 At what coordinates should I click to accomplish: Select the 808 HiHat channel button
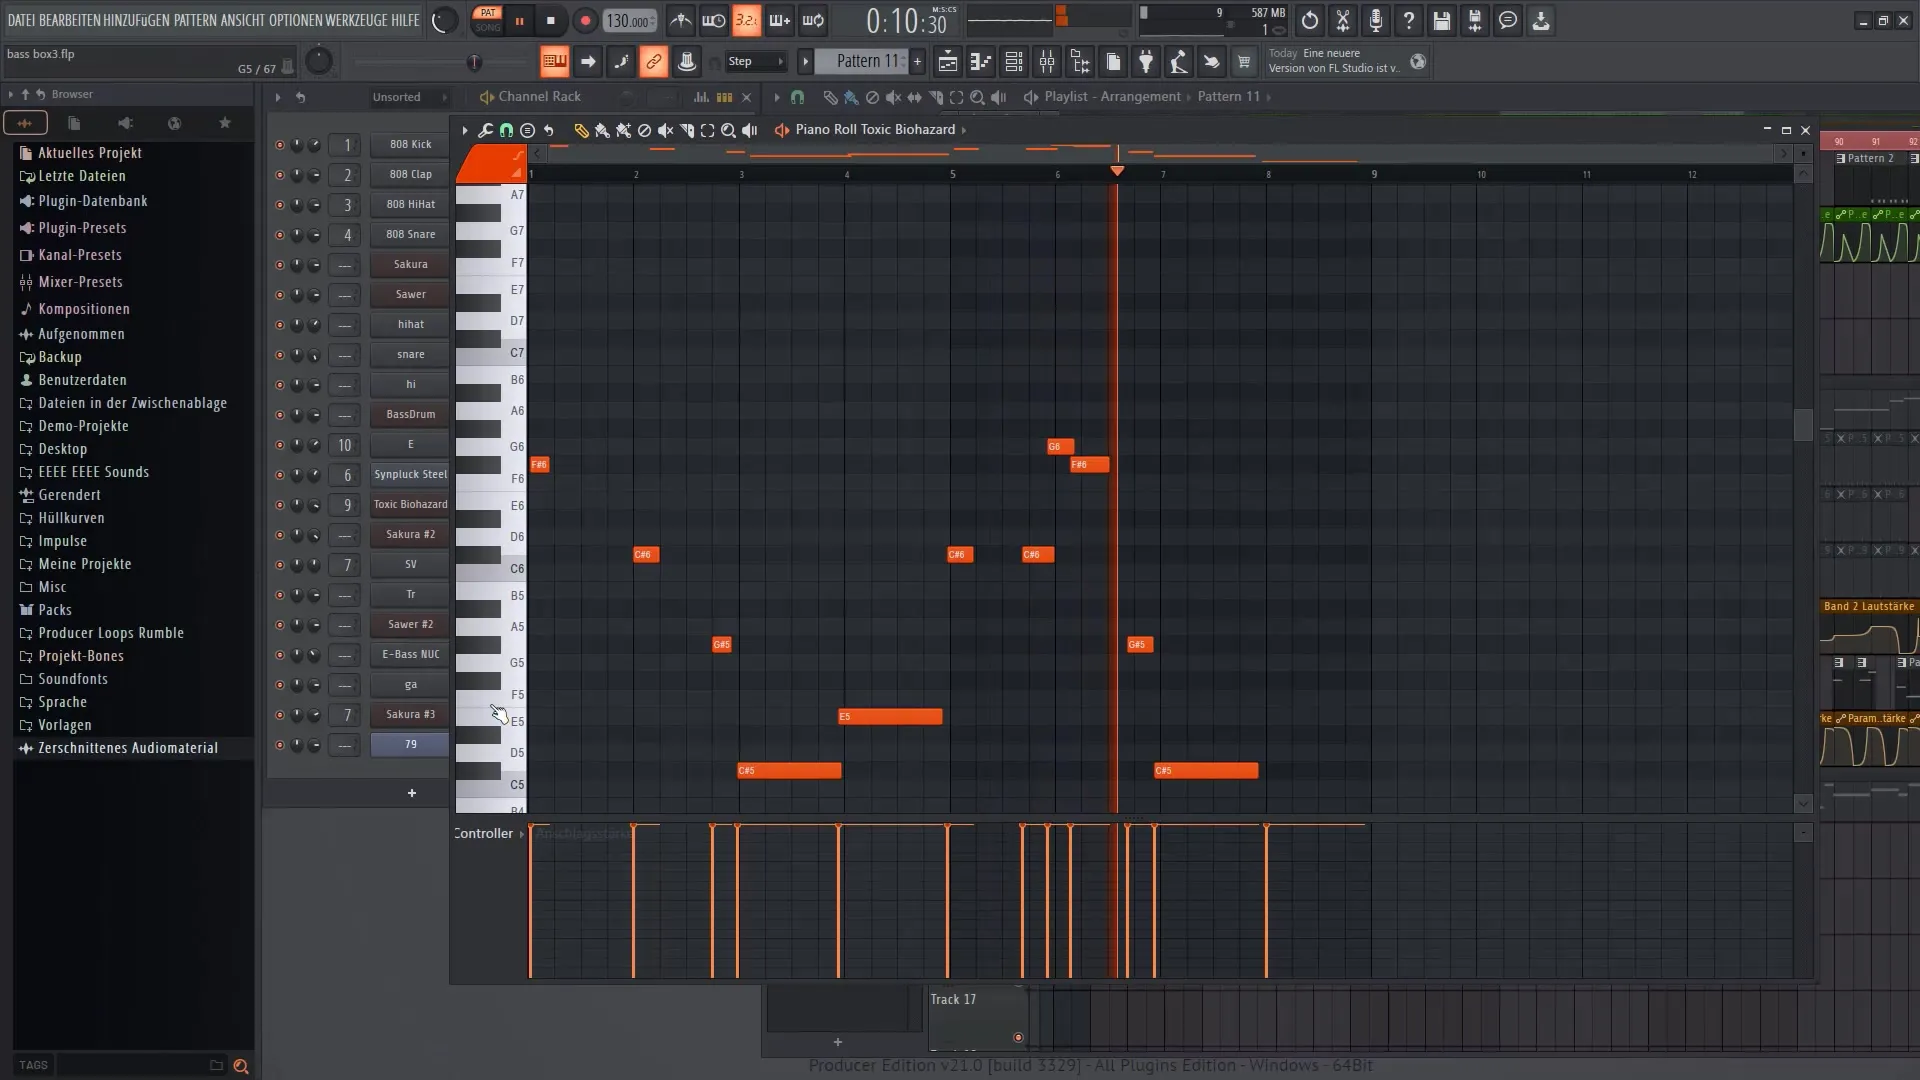point(410,205)
